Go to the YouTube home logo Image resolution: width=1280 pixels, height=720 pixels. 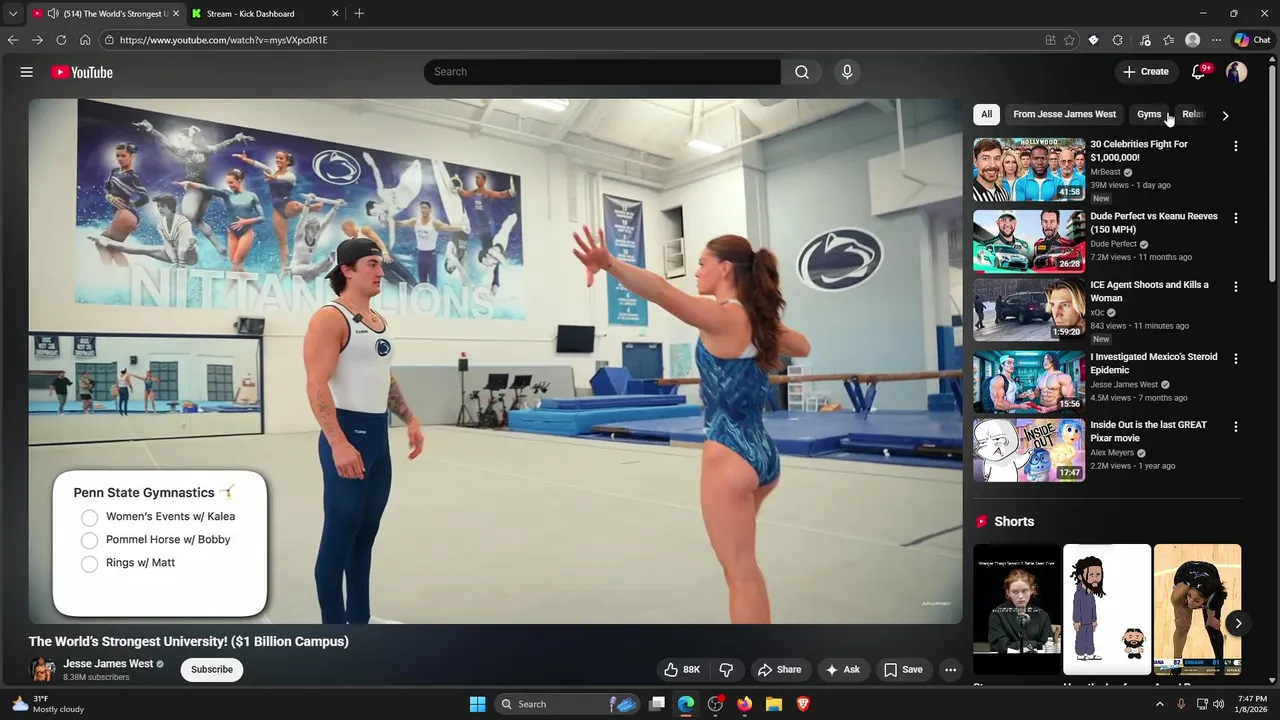pyautogui.click(x=82, y=72)
